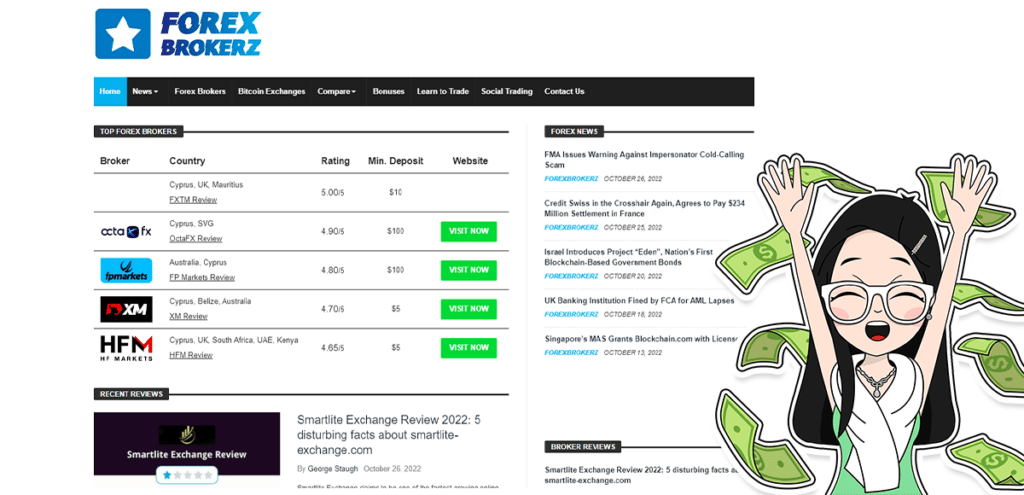Open the Forex Brokers menu item
The image size is (1024, 495).
tap(200, 91)
